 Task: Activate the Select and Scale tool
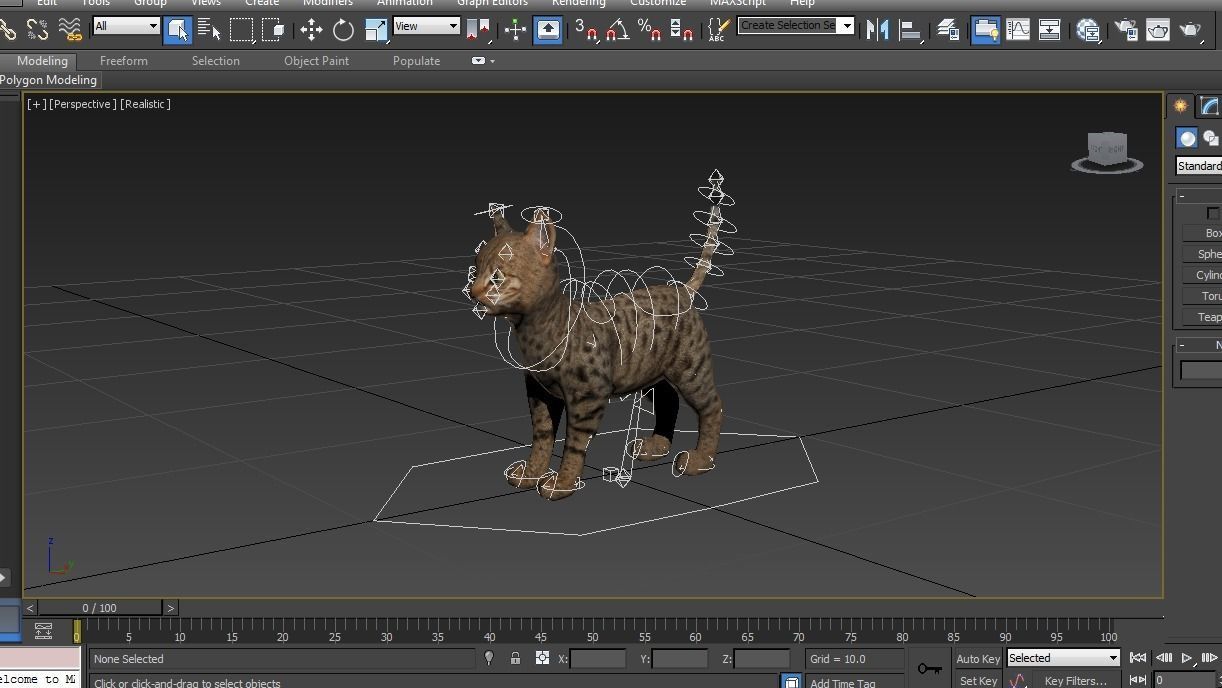pos(376,30)
